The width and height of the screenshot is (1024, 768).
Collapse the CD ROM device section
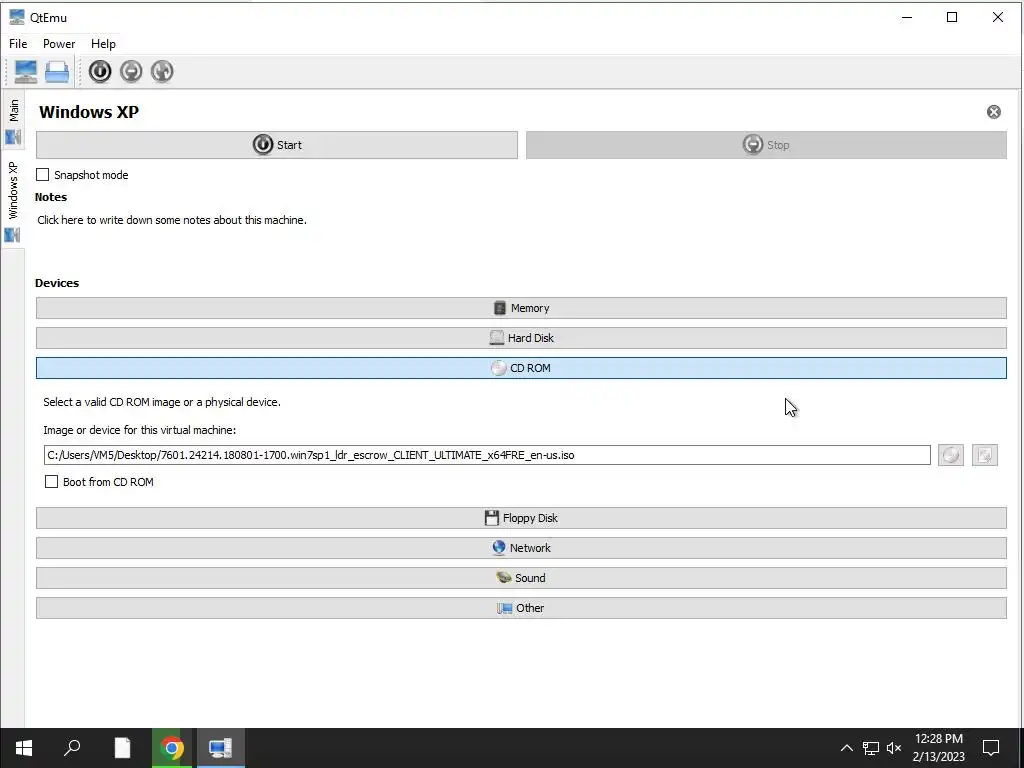(521, 368)
